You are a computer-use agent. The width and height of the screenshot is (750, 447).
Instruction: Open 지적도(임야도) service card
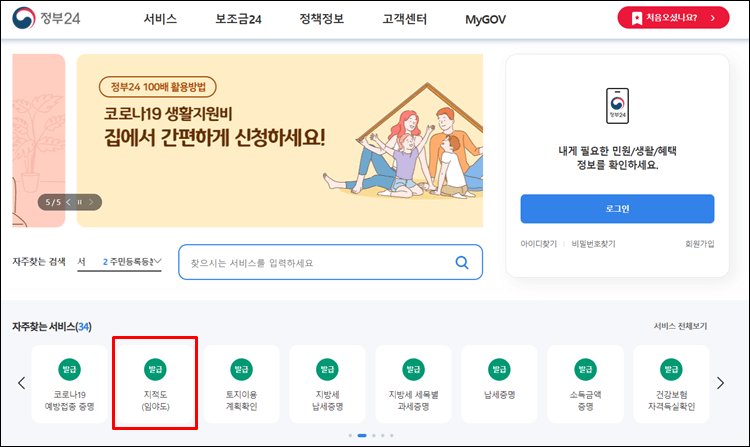pyautogui.click(x=155, y=384)
